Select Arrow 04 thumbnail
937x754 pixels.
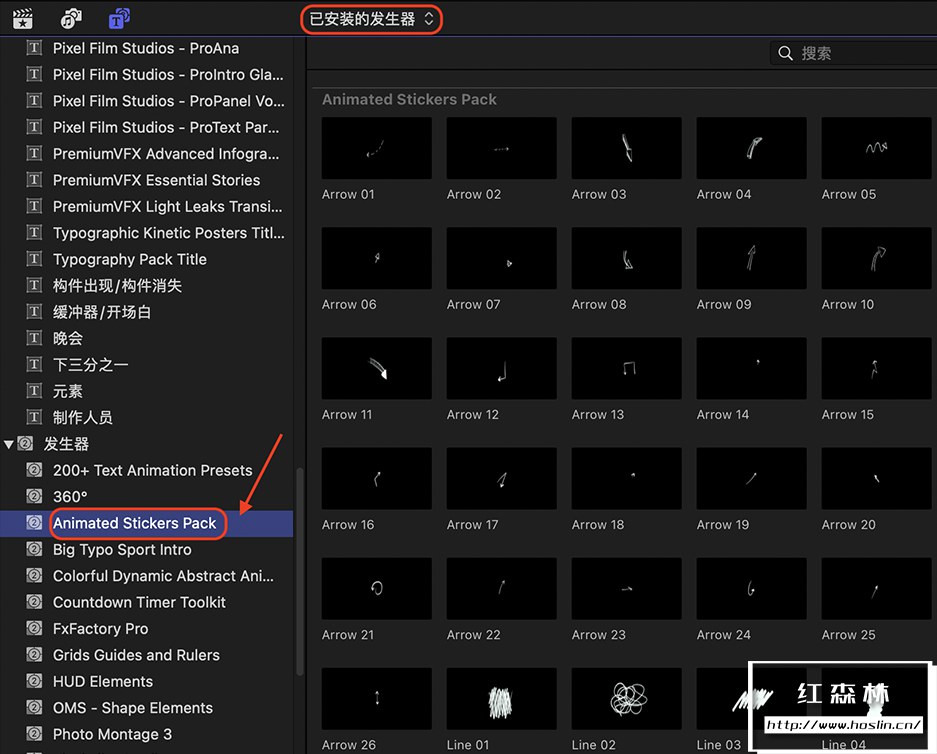point(751,148)
